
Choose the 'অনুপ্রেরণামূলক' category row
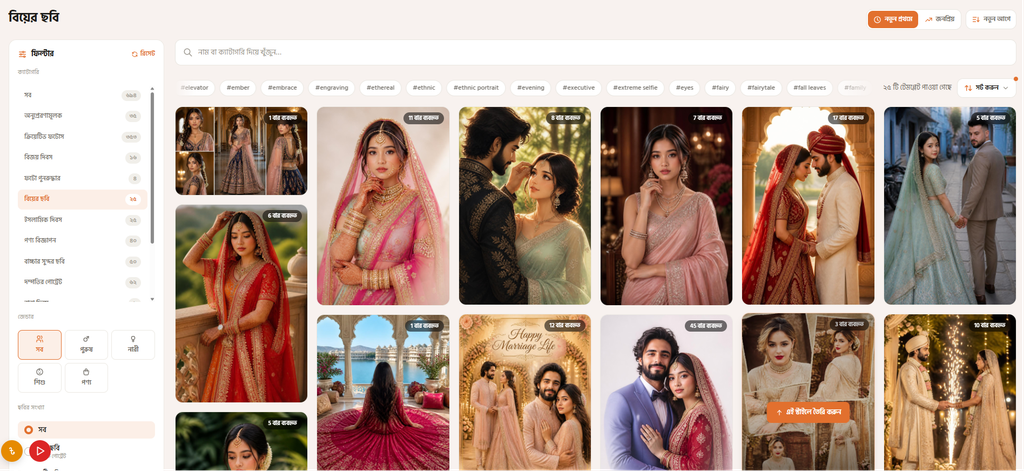click(x=83, y=116)
